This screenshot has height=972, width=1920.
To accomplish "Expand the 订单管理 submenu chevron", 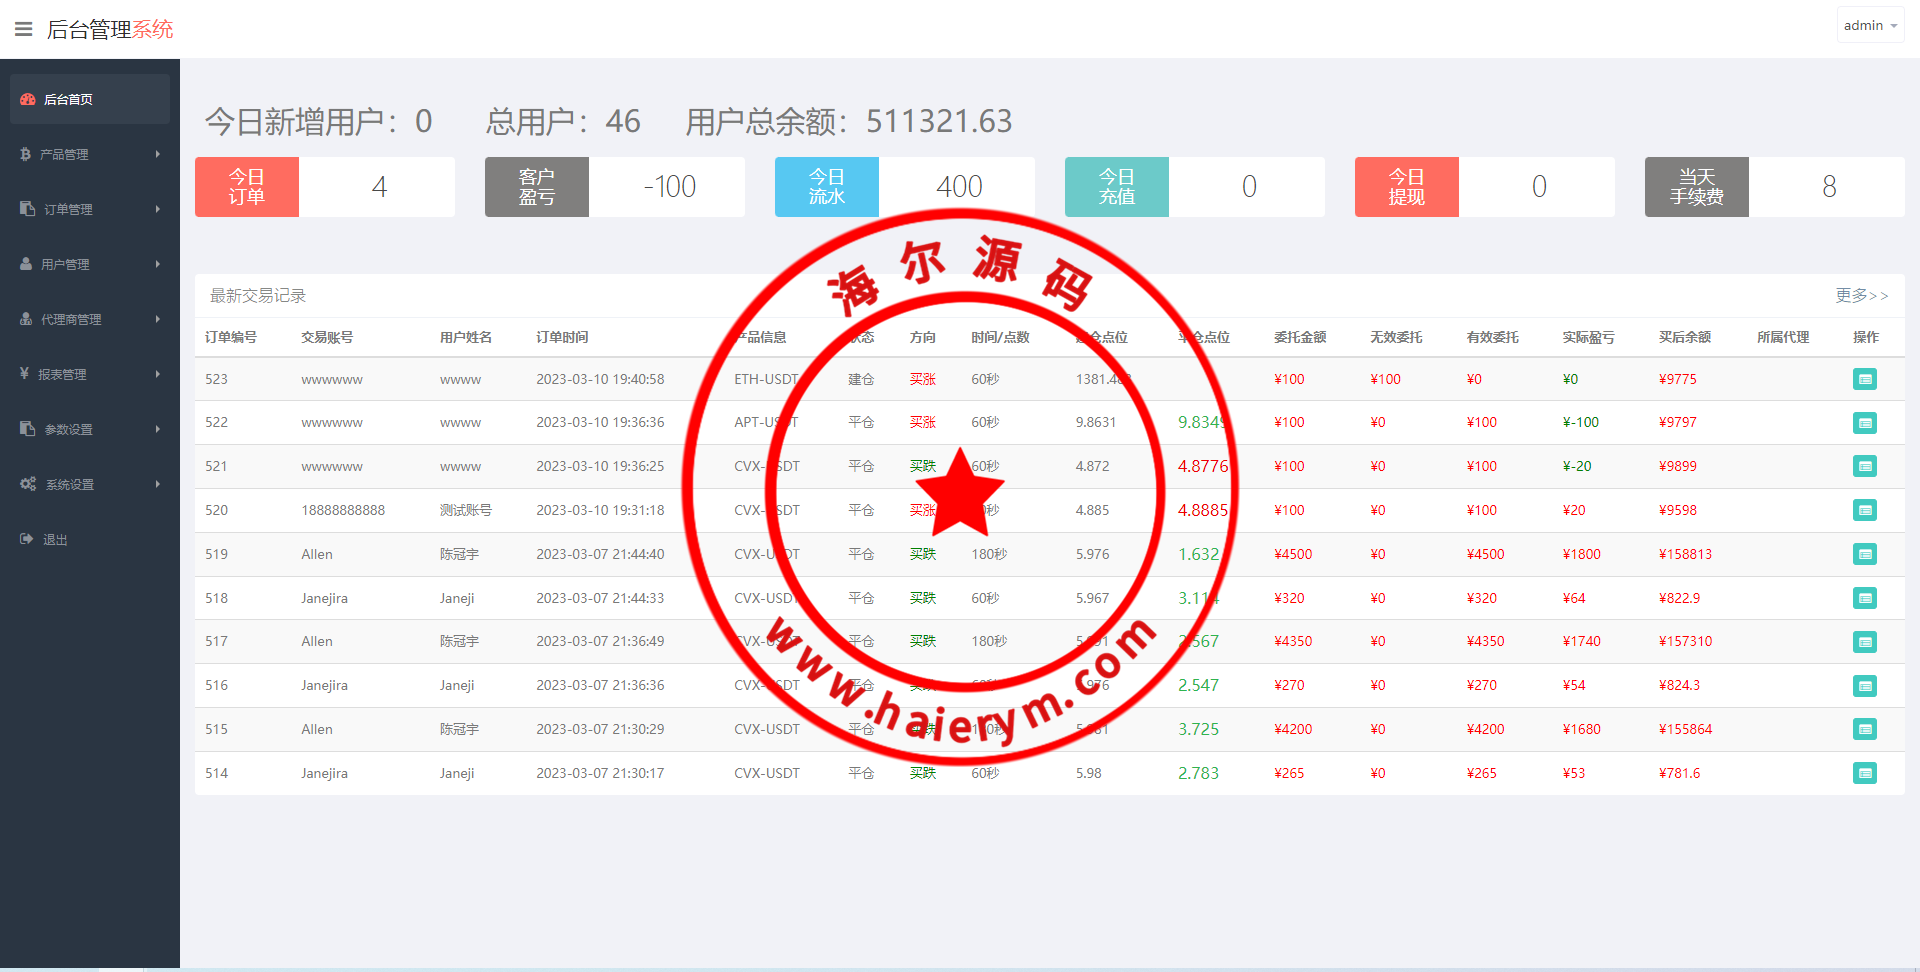I will 157,208.
